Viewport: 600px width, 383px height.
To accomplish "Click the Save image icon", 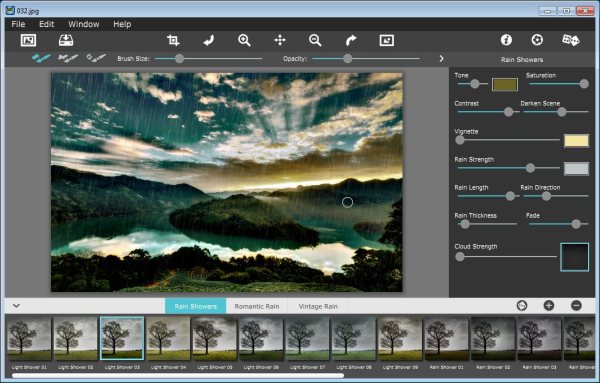I will tap(66, 40).
